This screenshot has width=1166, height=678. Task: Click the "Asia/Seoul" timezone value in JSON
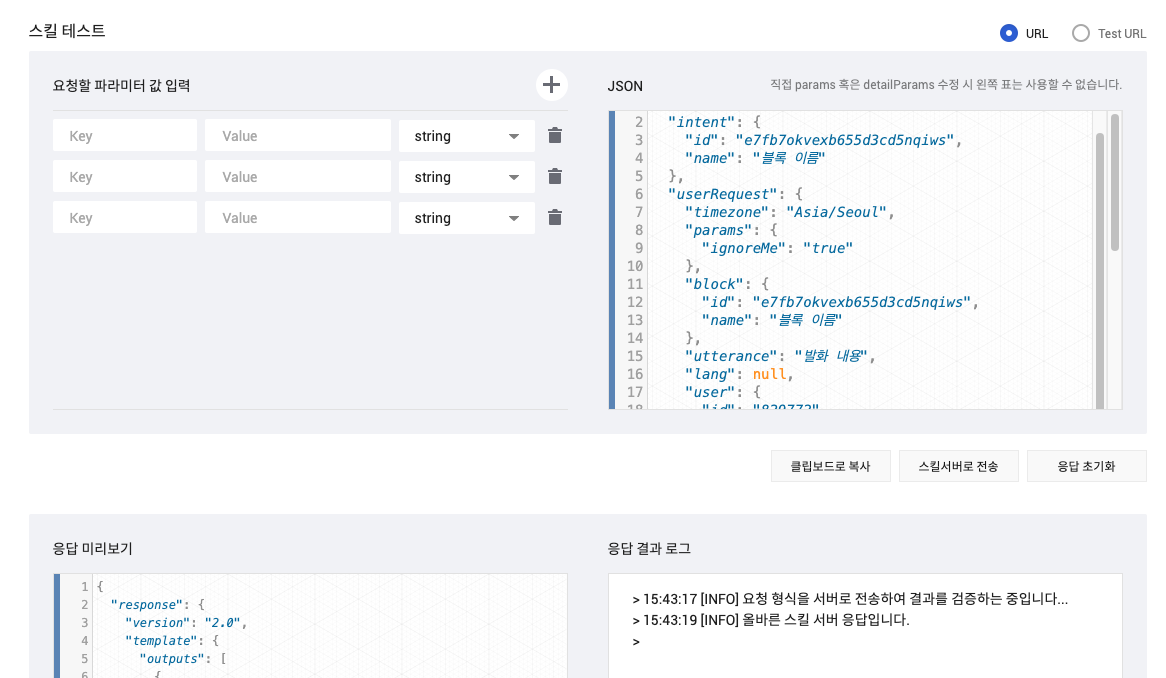[x=836, y=212]
